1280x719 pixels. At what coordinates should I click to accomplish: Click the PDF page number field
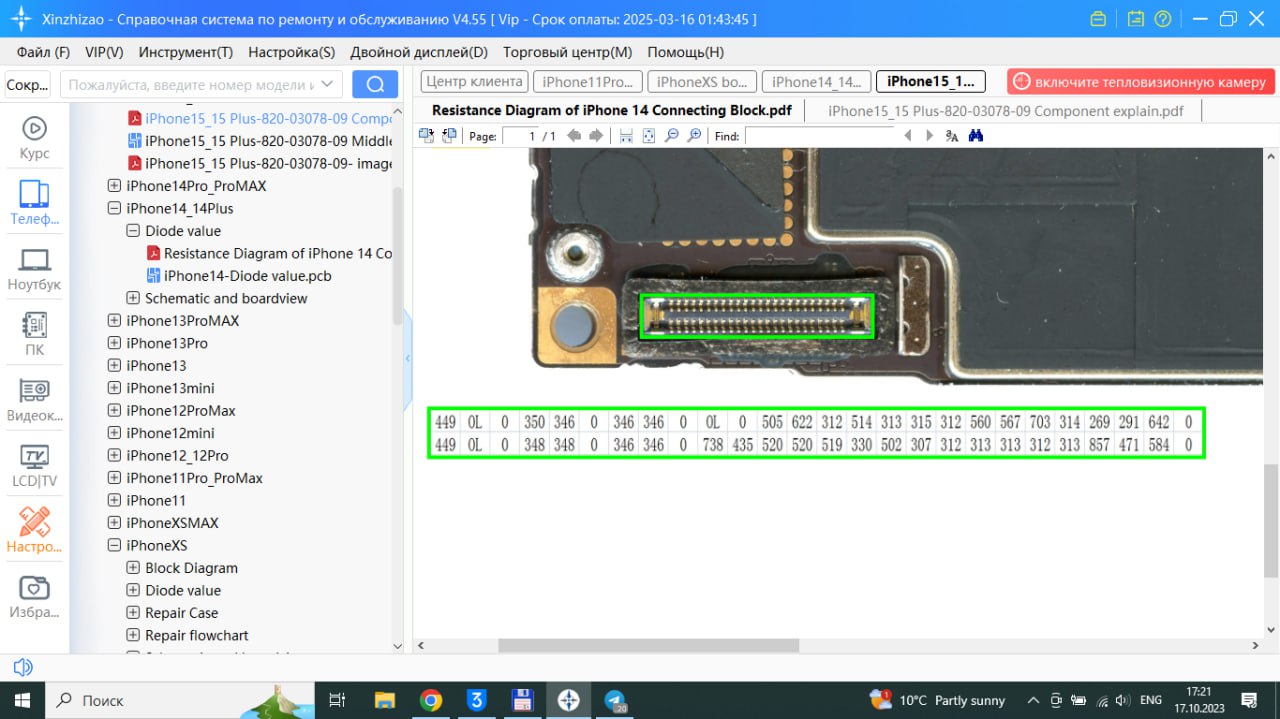[x=520, y=136]
